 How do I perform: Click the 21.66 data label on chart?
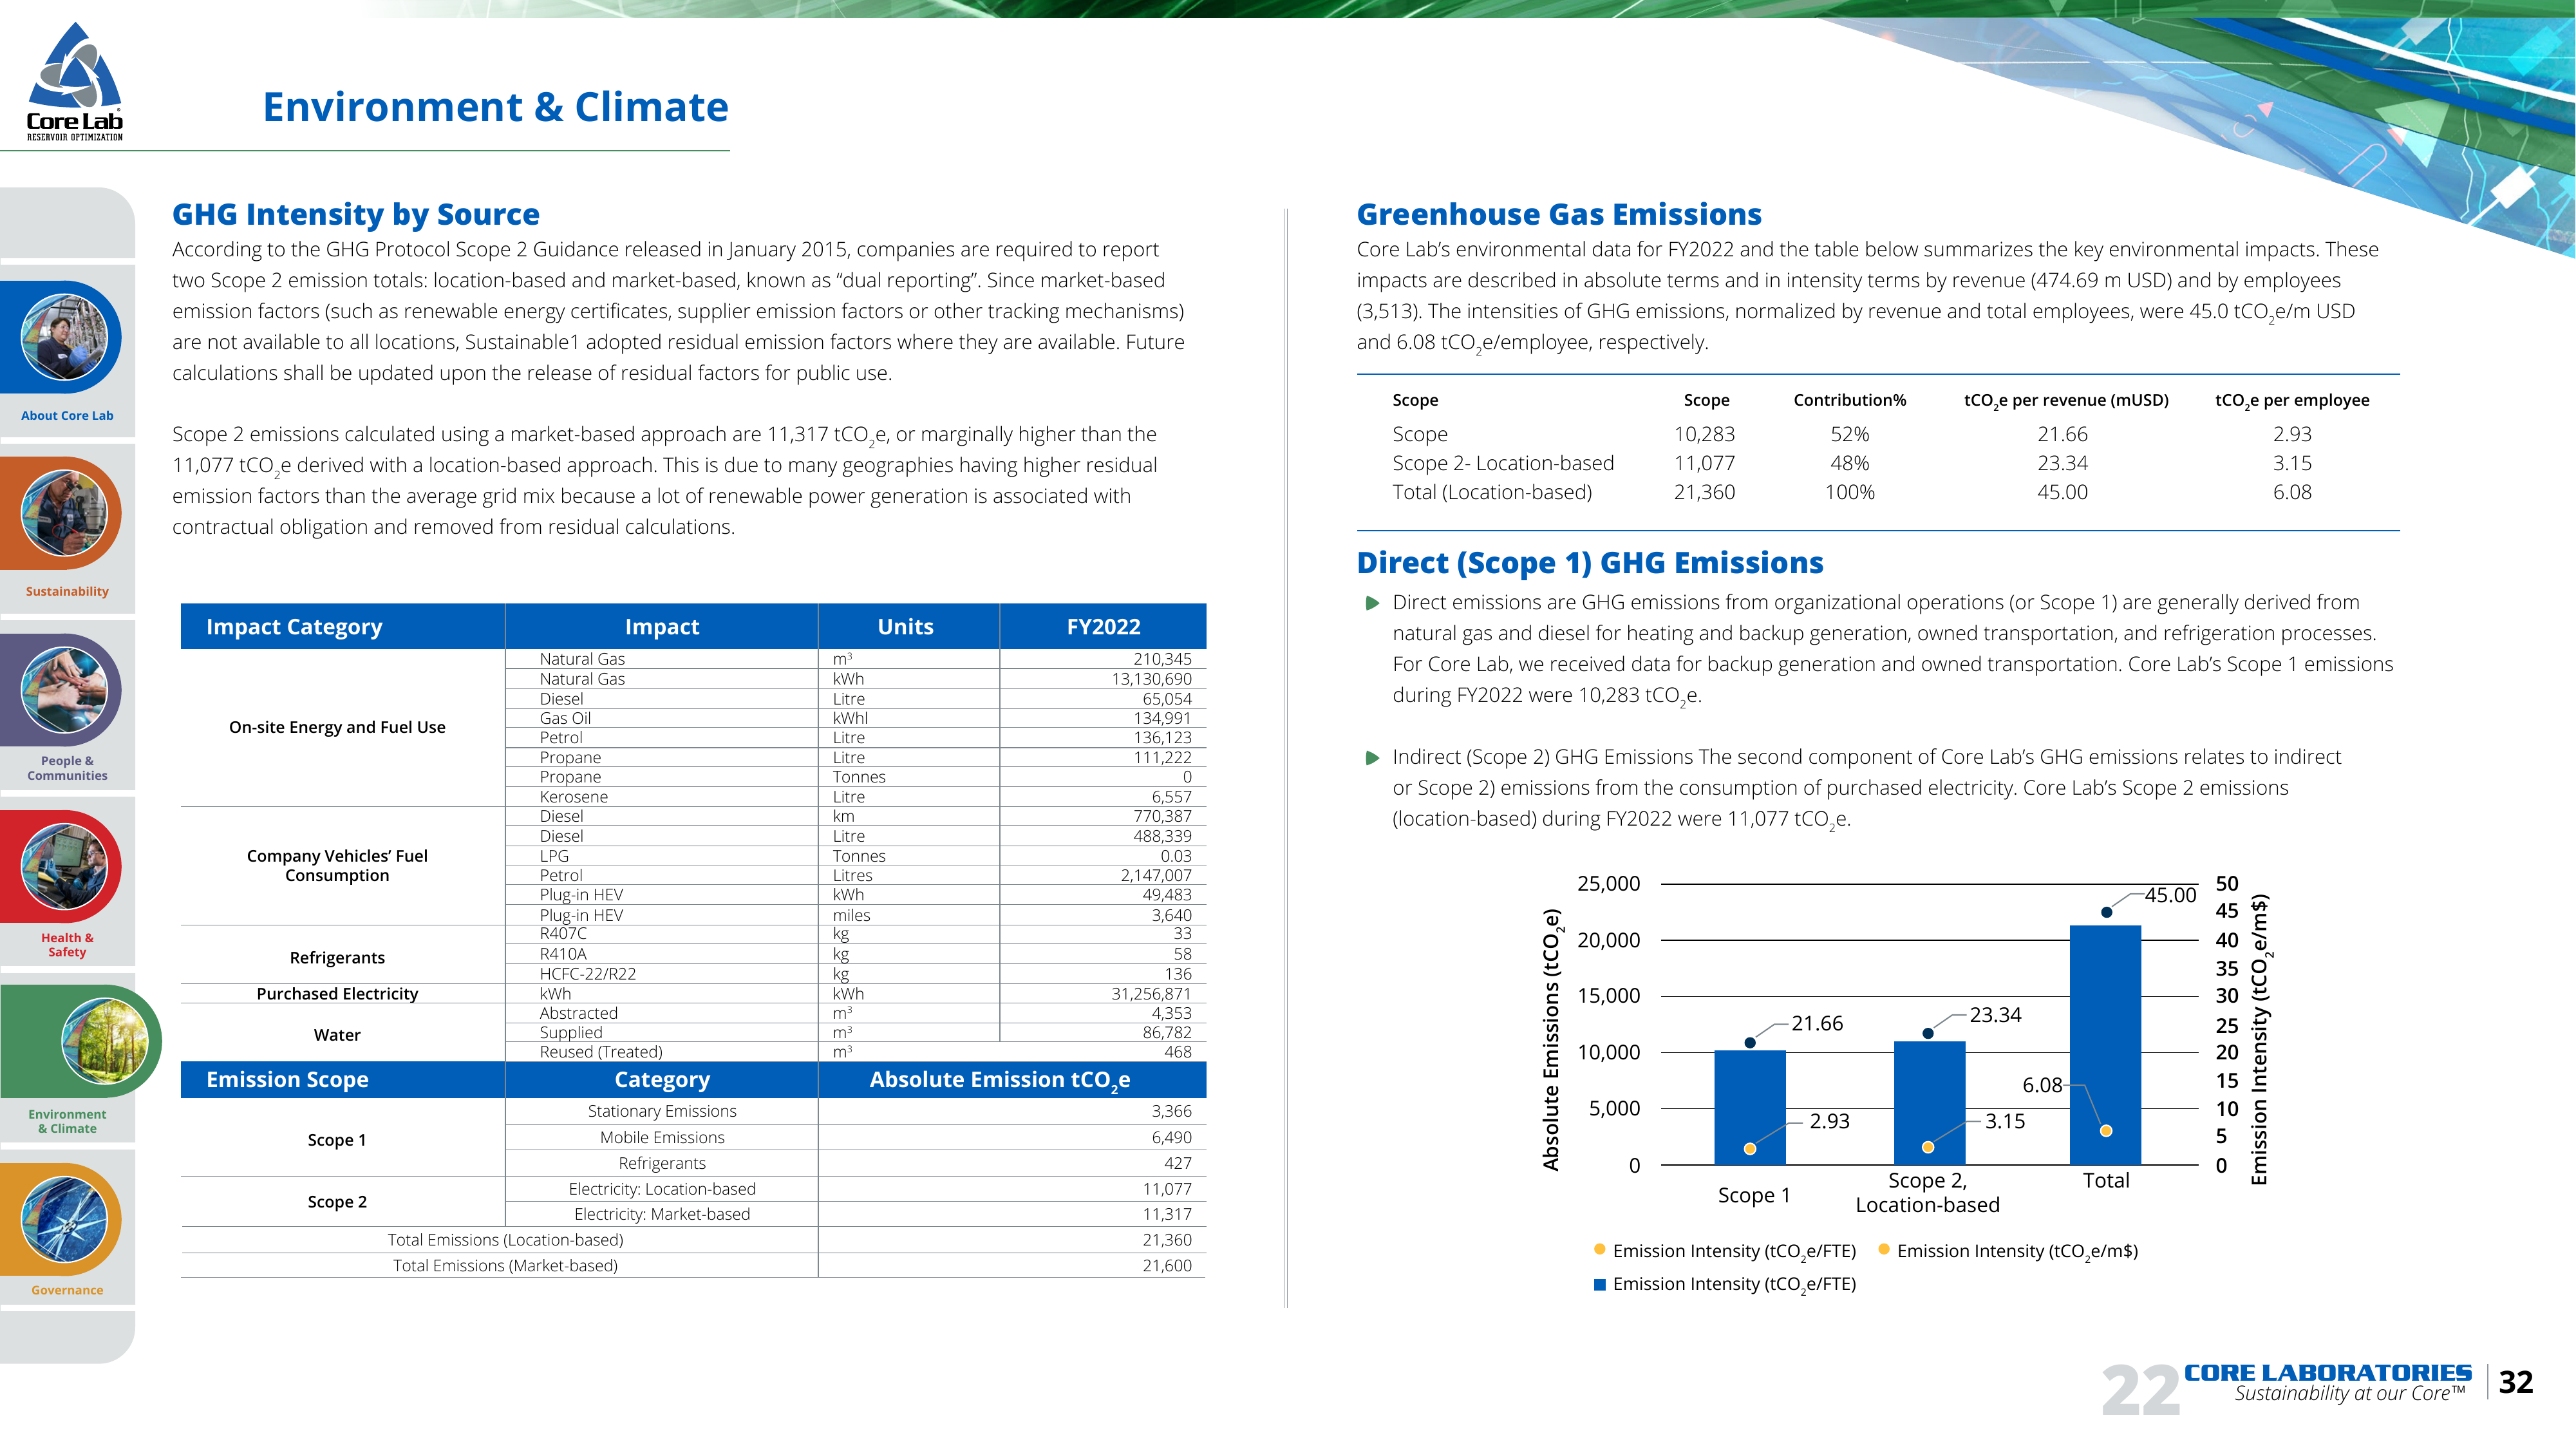pyautogui.click(x=1817, y=1023)
